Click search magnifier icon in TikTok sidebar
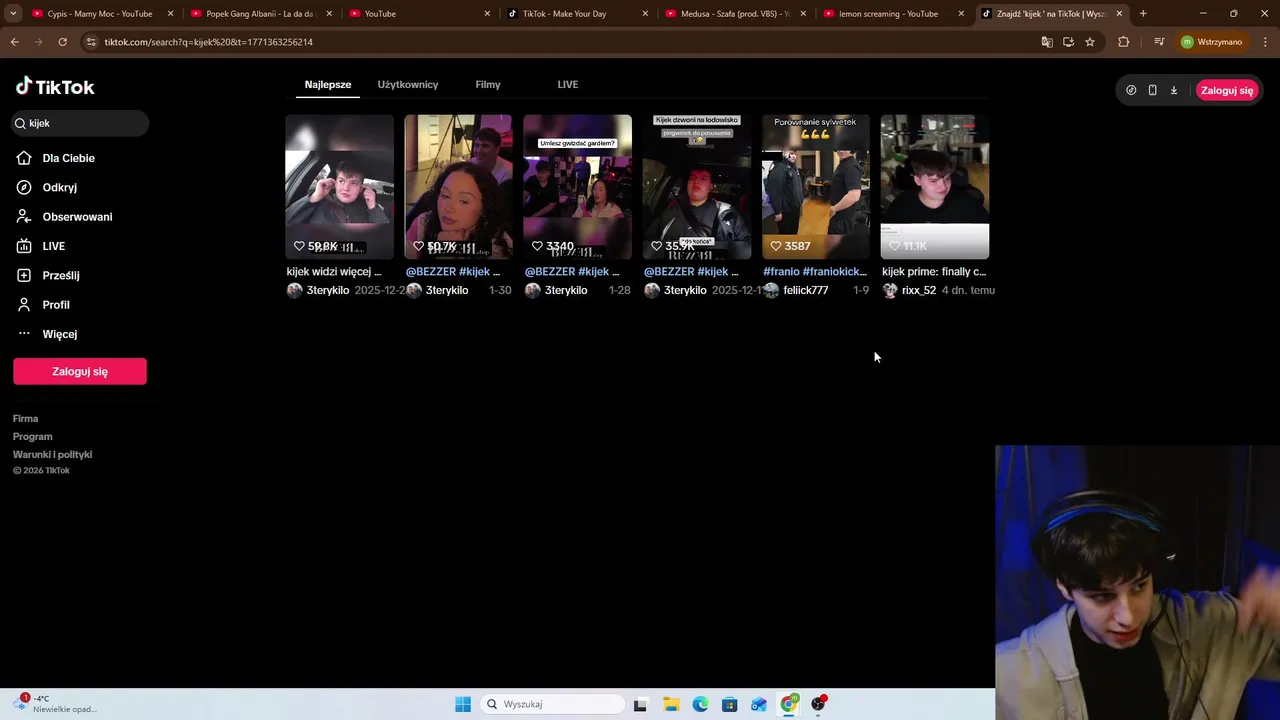Viewport: 1280px width, 720px height. click(x=19, y=123)
